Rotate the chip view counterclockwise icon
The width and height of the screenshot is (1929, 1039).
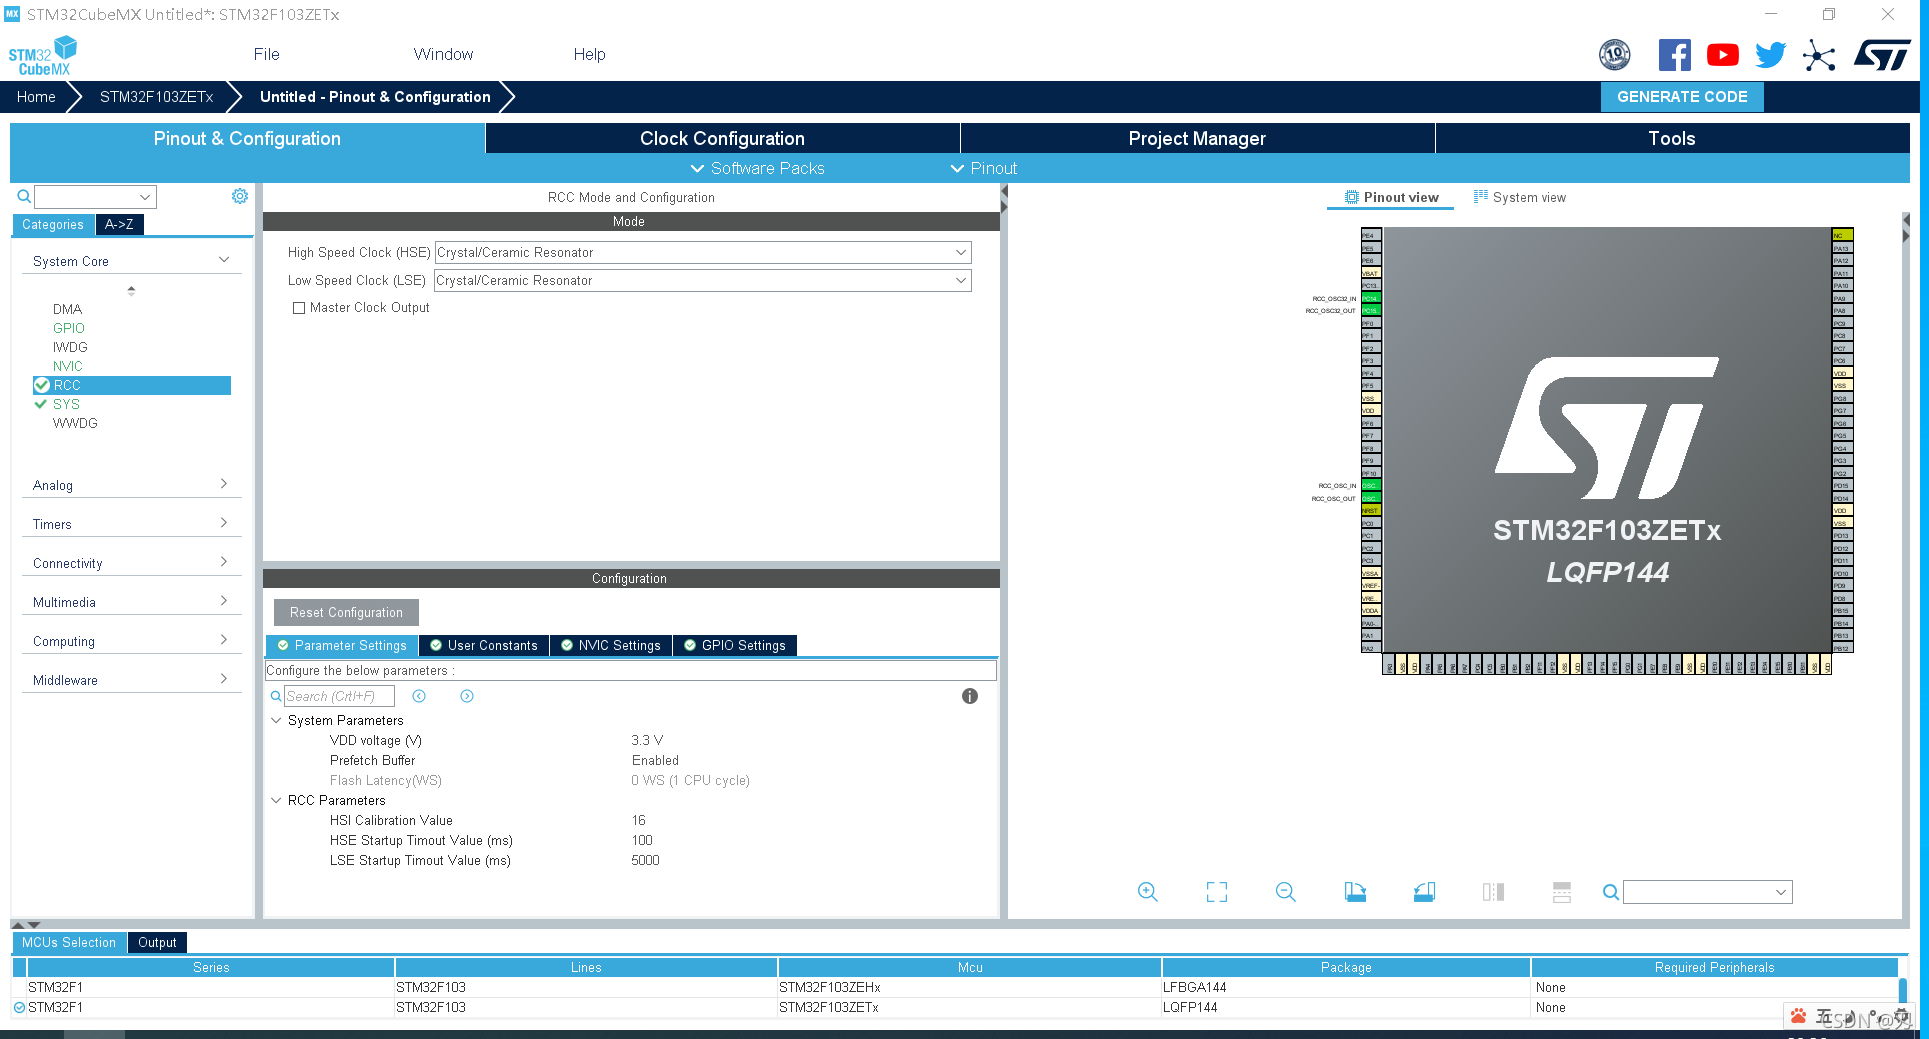click(1424, 892)
